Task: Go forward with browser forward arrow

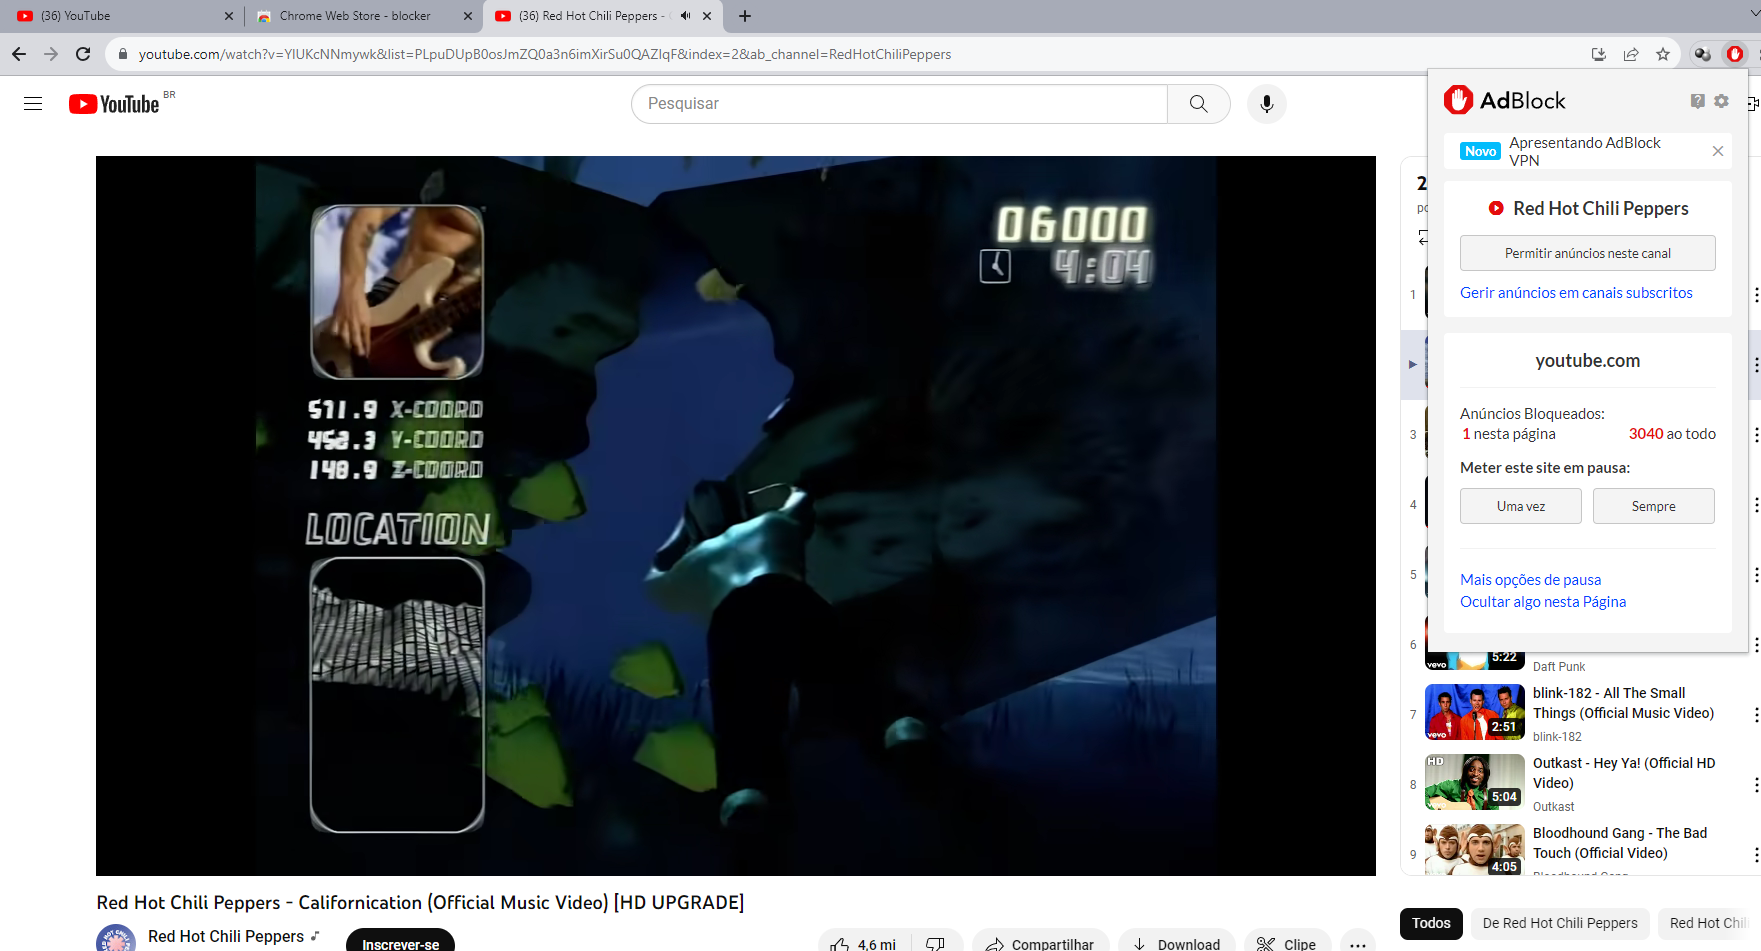Action: (x=51, y=54)
